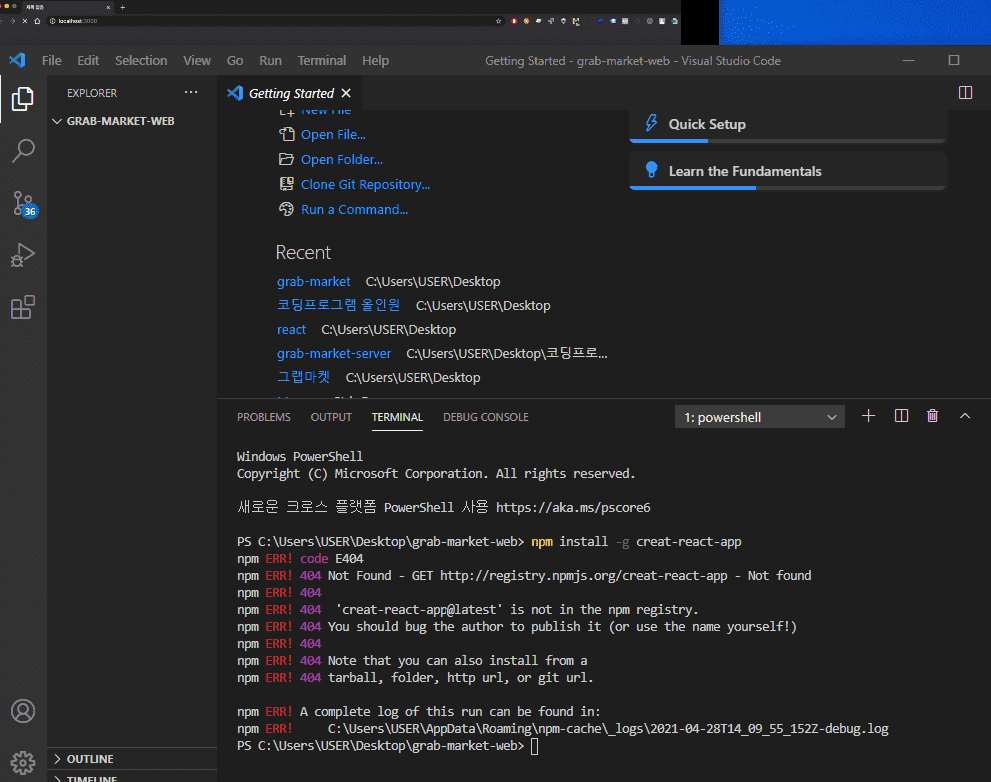Image resolution: width=991 pixels, height=782 pixels.
Task: Switch to the PROBLEMS panel tab
Action: [264, 417]
